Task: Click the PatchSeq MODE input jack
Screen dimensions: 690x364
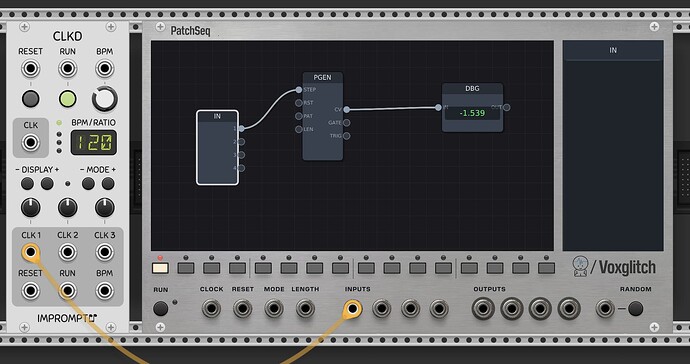Action: tap(274, 309)
